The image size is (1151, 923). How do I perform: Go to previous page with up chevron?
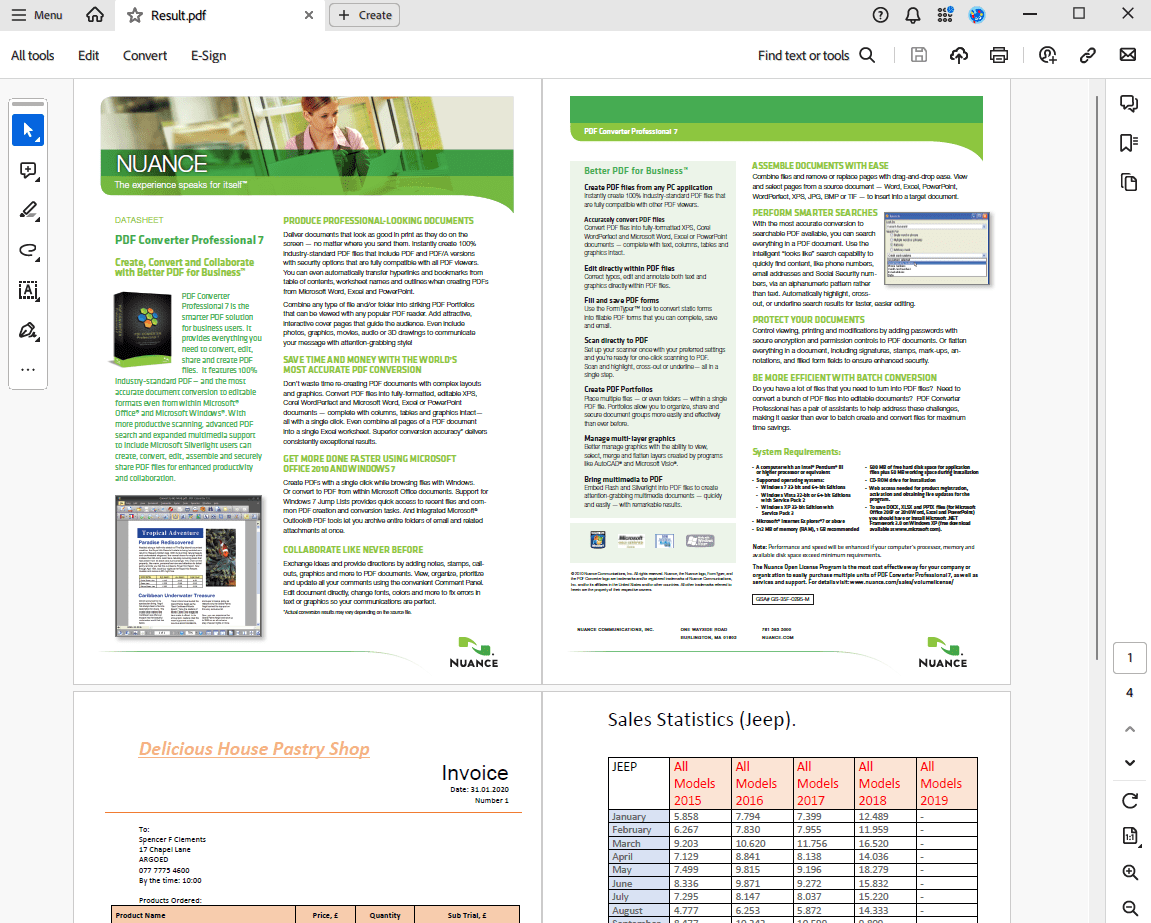(x=1130, y=729)
